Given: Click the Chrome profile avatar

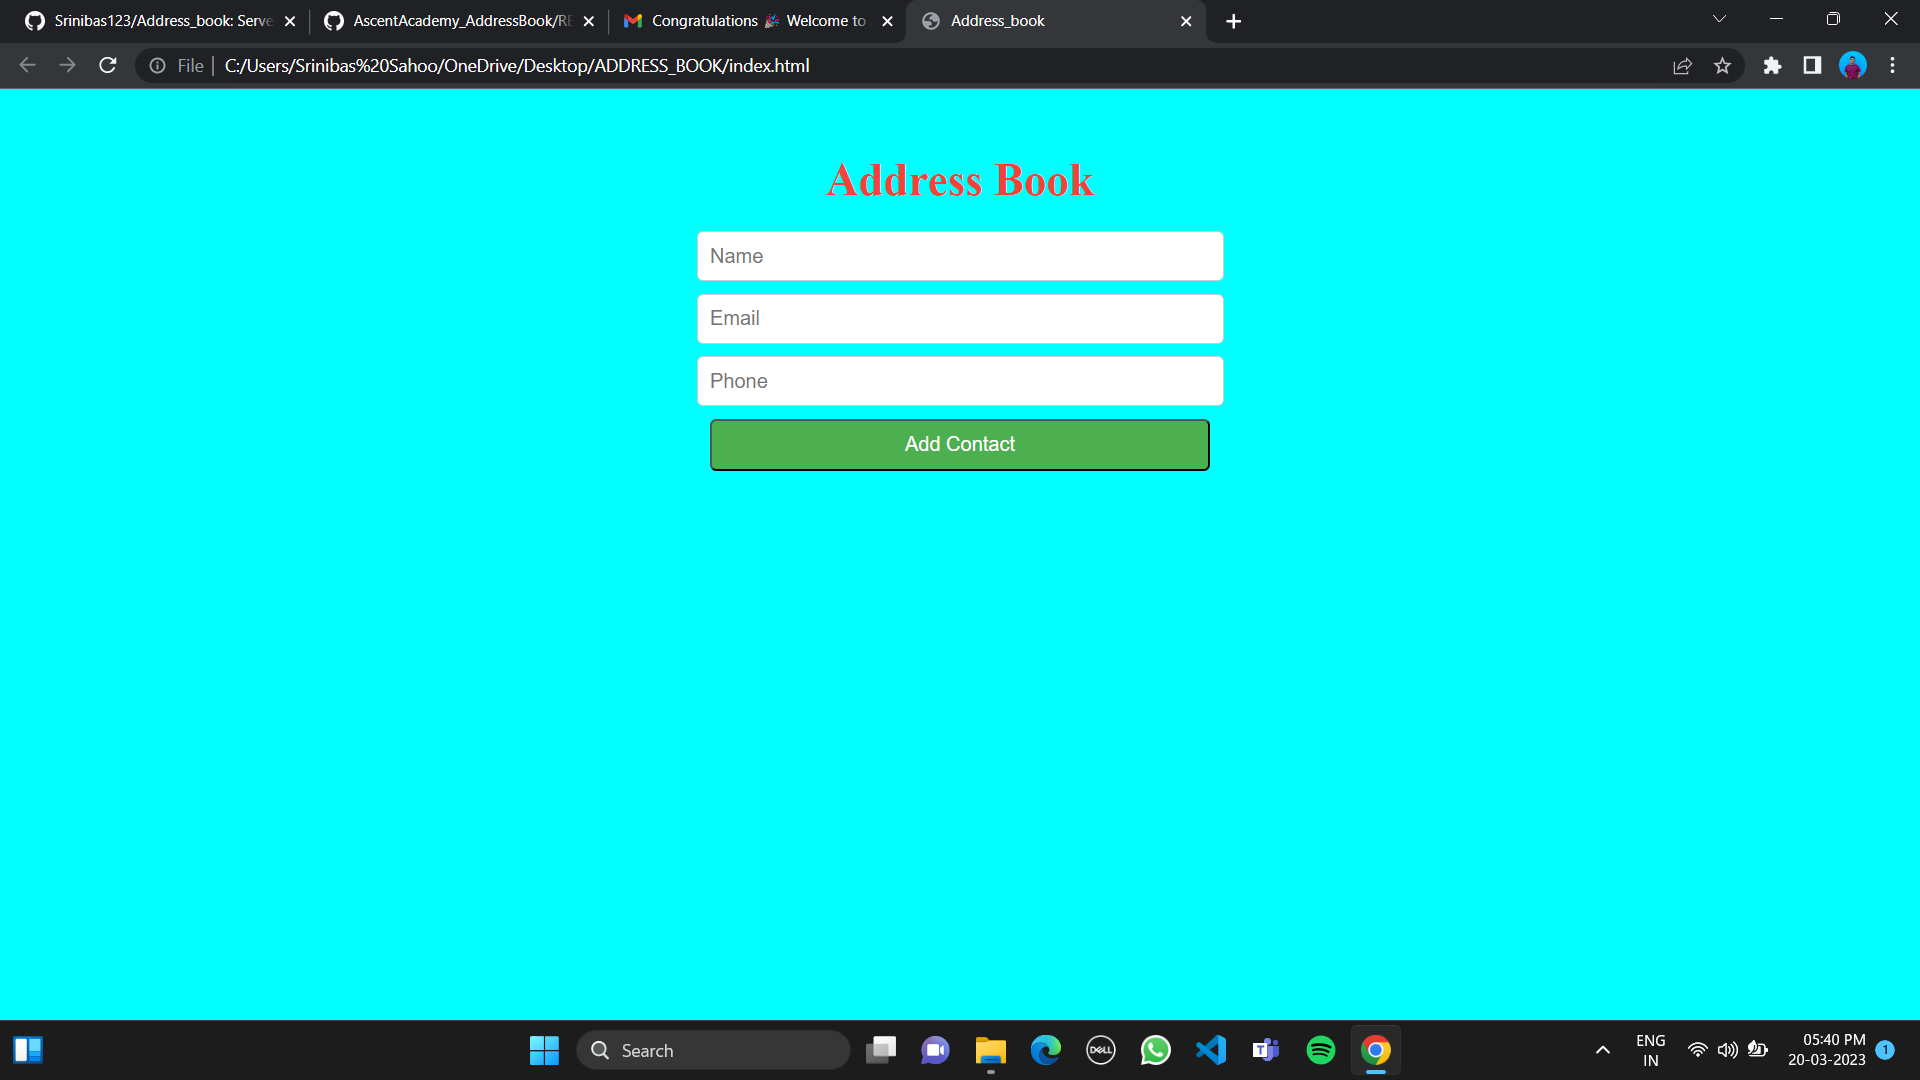Looking at the screenshot, I should pyautogui.click(x=1853, y=65).
